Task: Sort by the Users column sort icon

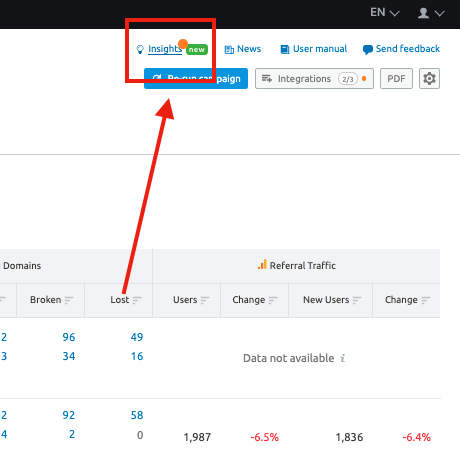Action: [x=205, y=300]
